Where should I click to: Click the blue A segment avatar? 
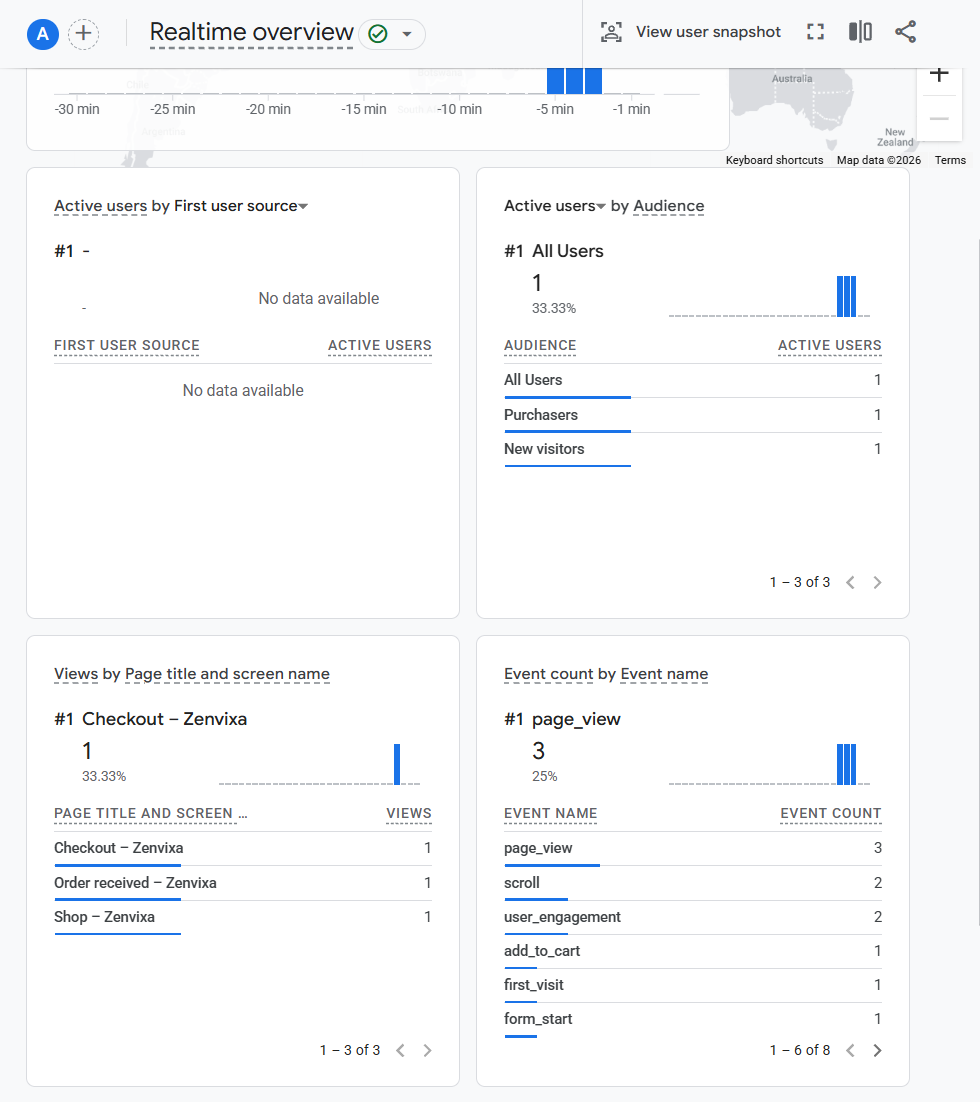(x=43, y=34)
